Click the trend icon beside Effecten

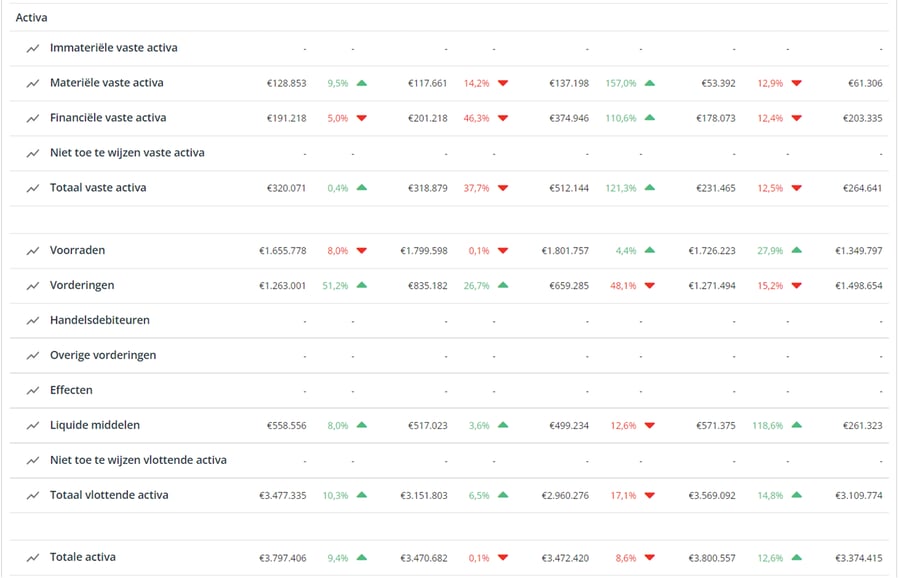pyautogui.click(x=33, y=391)
